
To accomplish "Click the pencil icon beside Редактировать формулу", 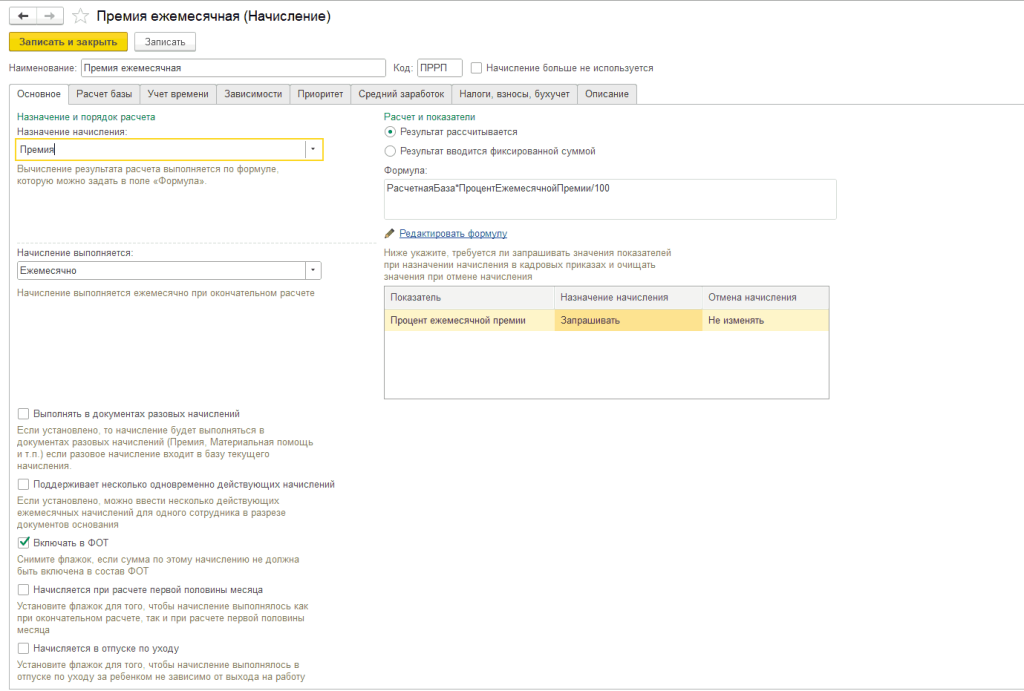I will 390,233.
